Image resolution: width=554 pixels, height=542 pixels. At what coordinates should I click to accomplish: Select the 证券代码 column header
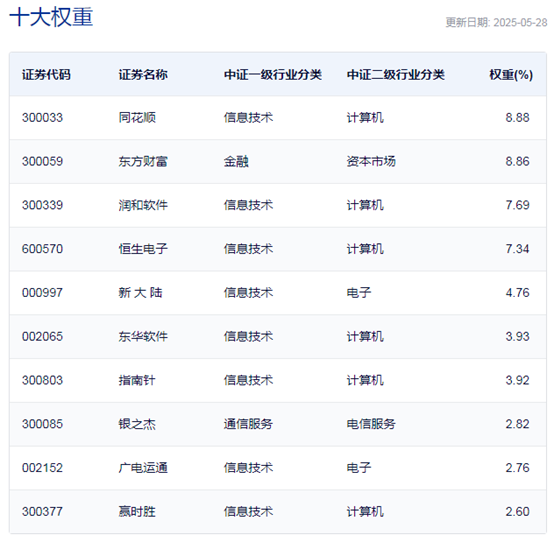tap(46, 75)
